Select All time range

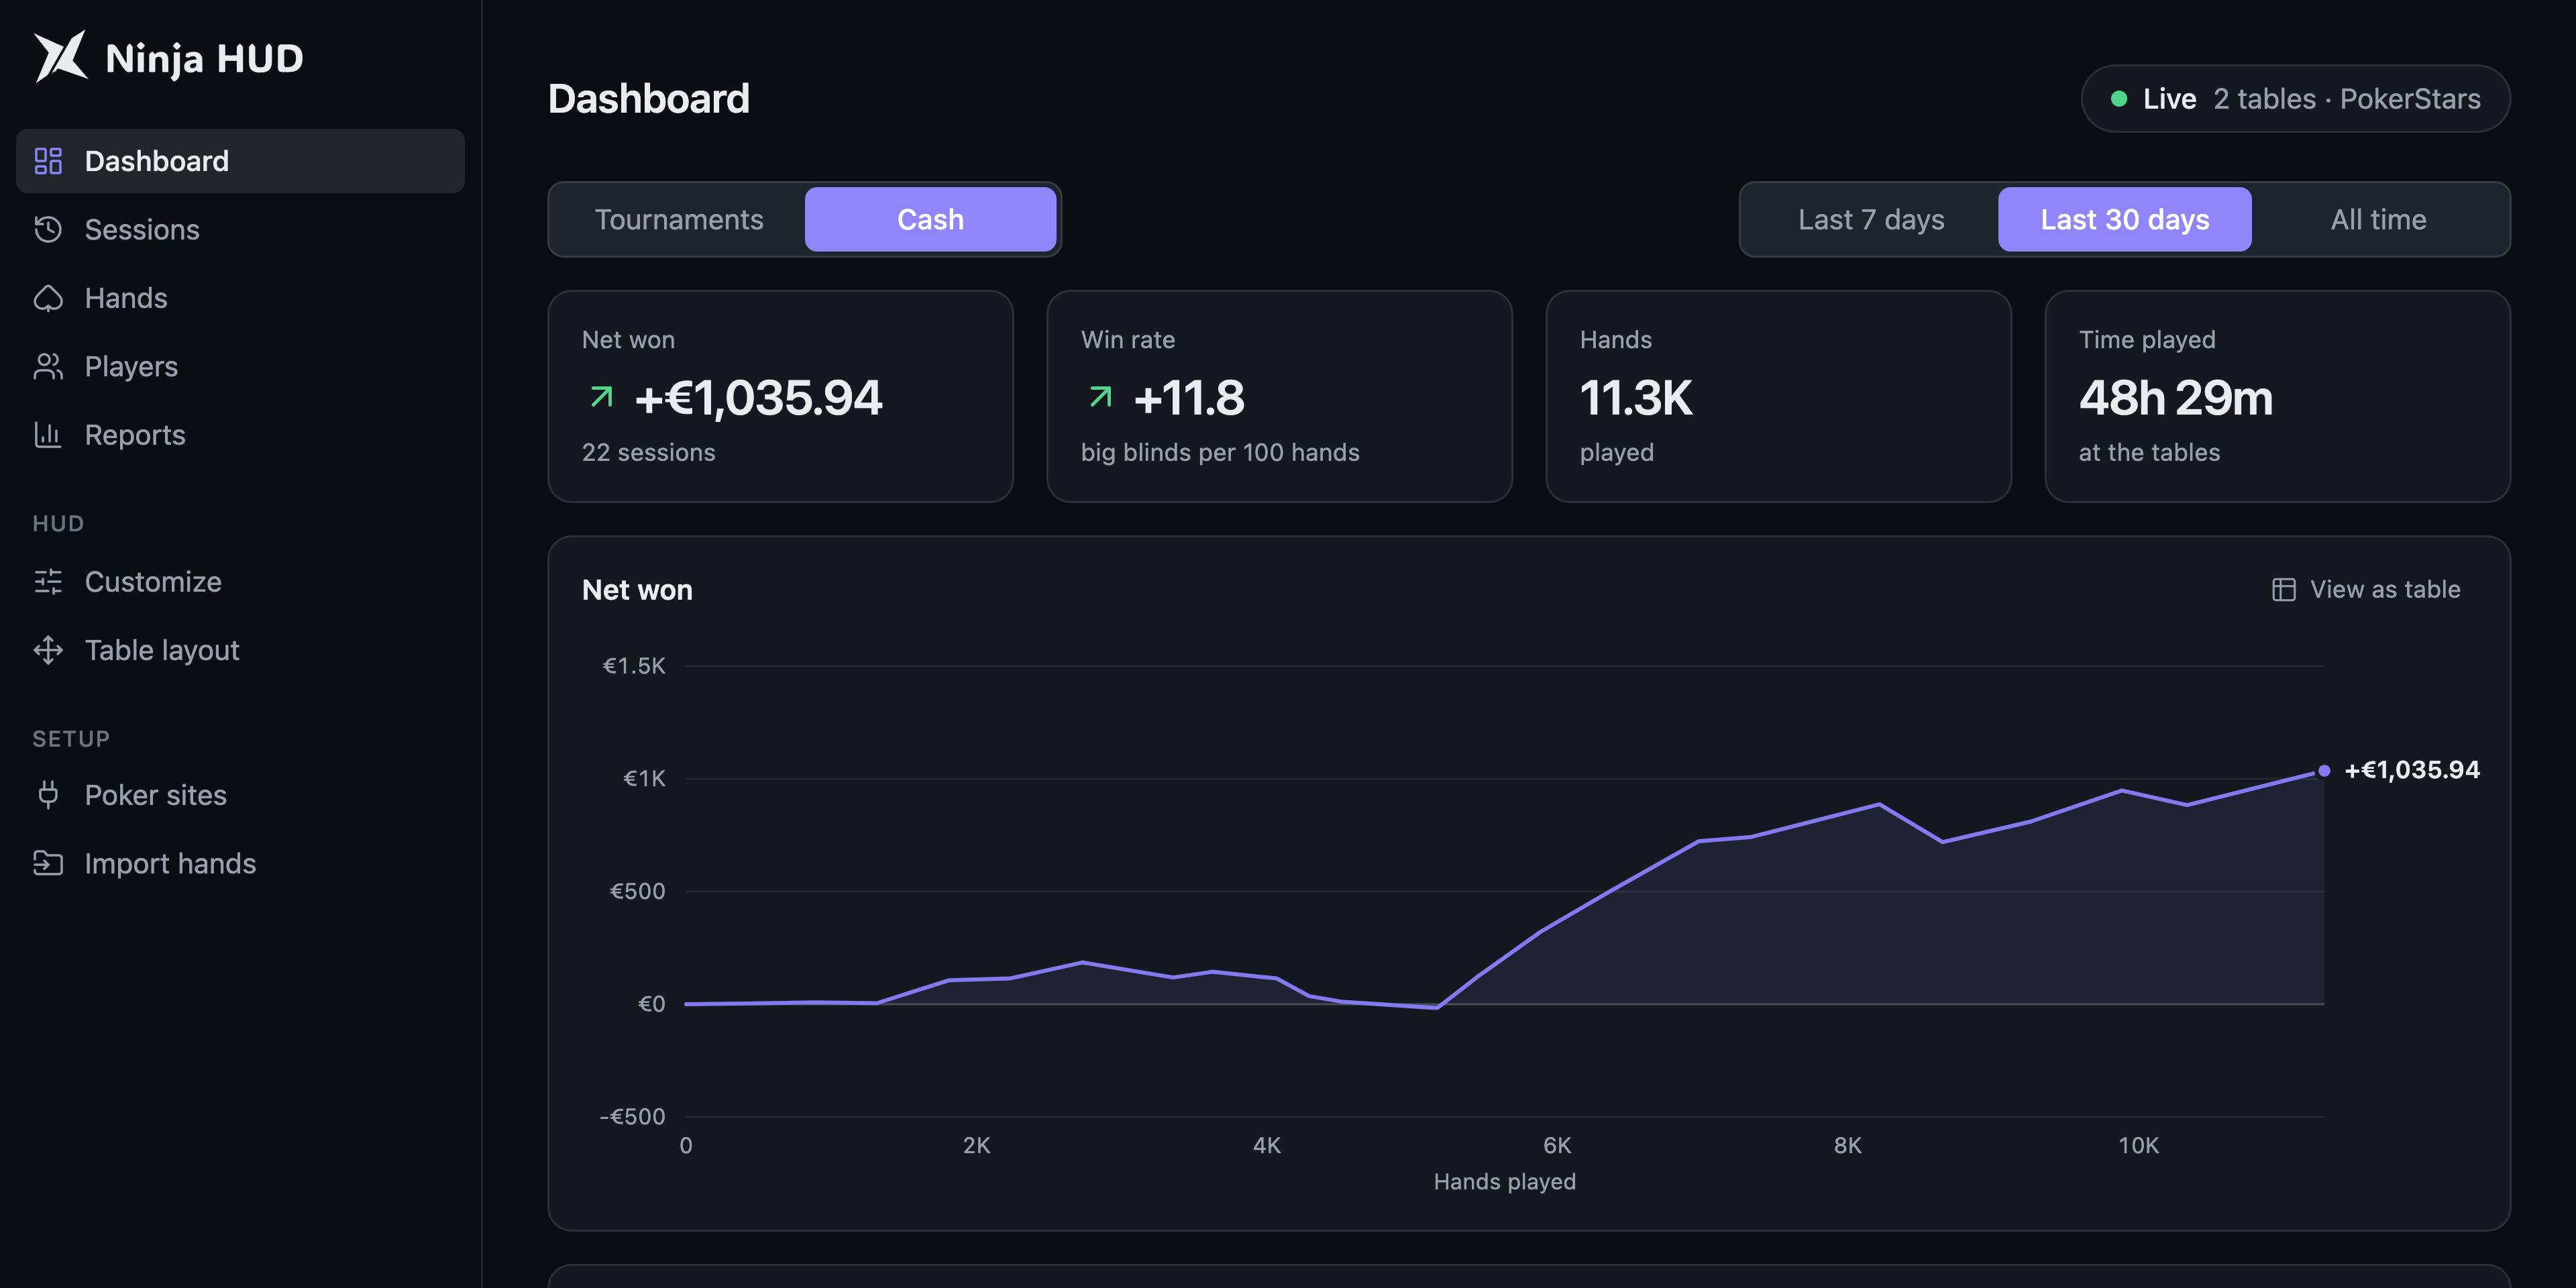2378,219
